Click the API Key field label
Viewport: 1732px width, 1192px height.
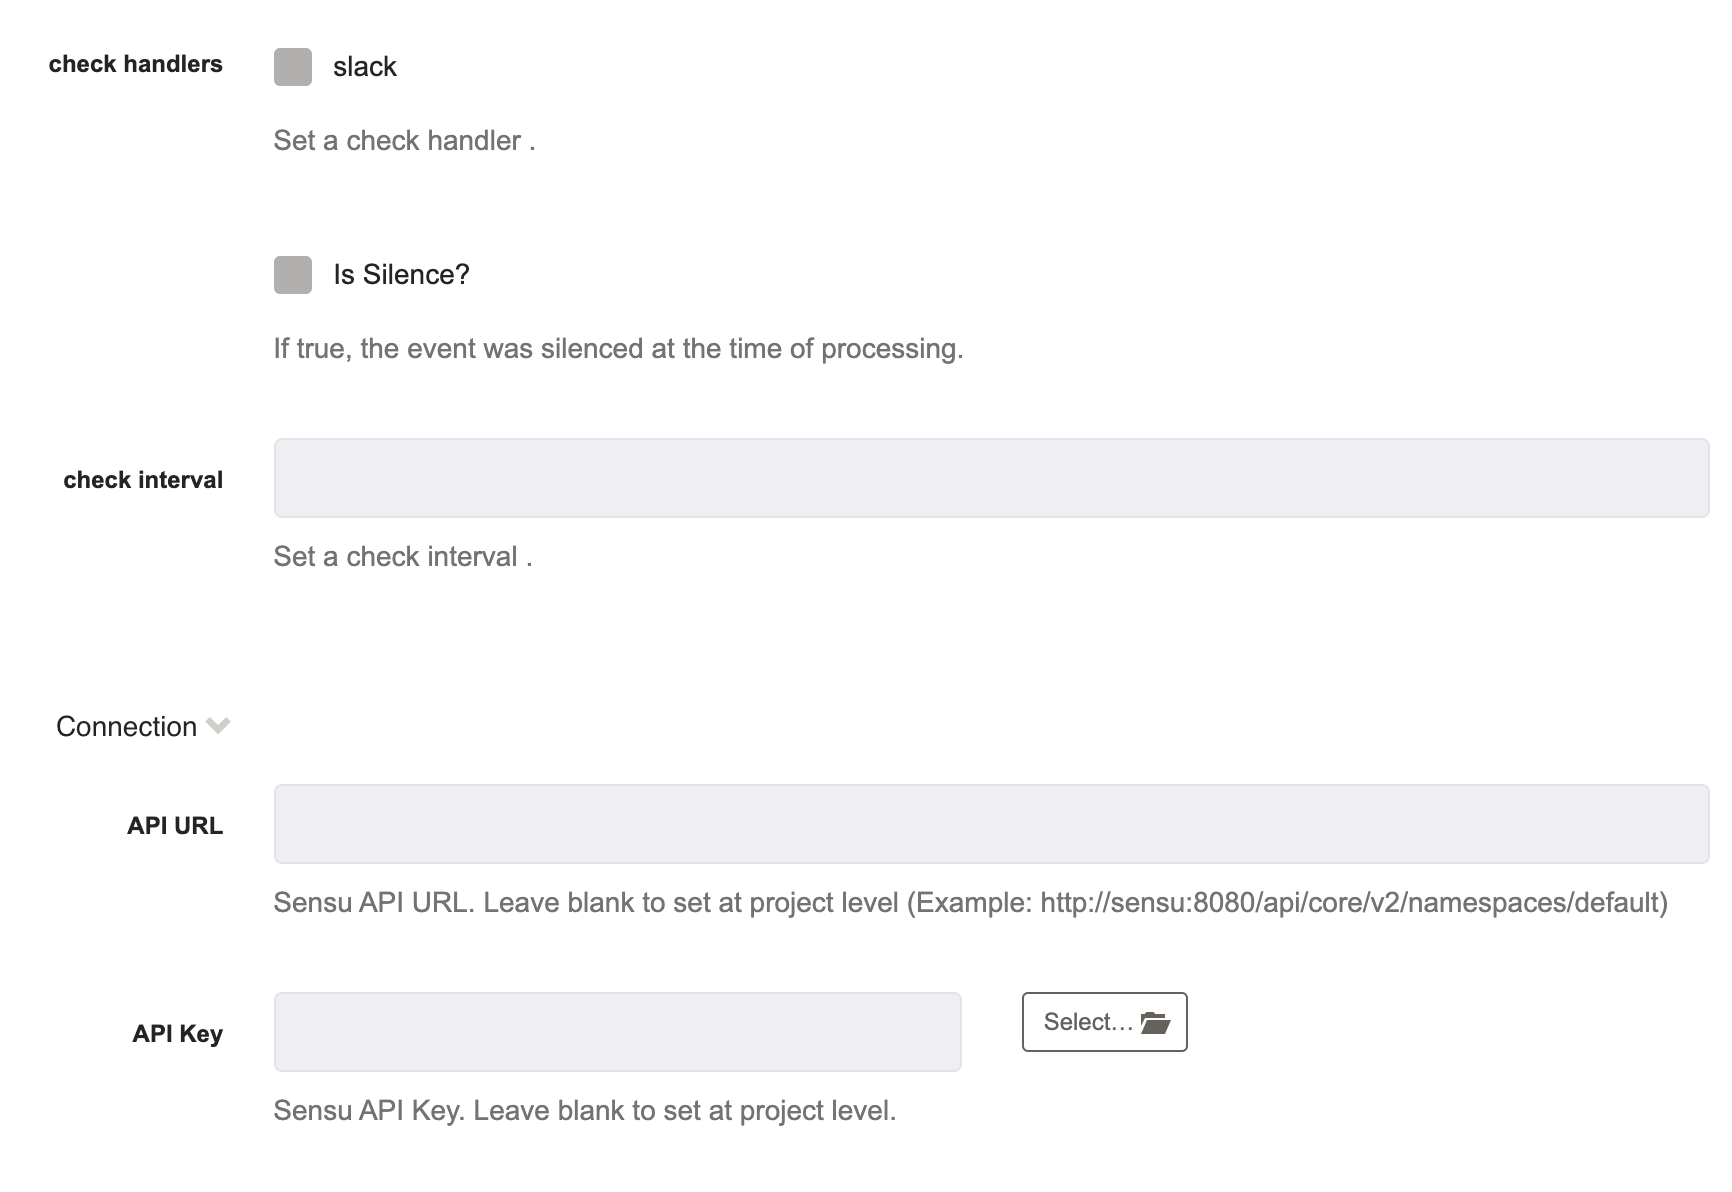click(x=178, y=1034)
